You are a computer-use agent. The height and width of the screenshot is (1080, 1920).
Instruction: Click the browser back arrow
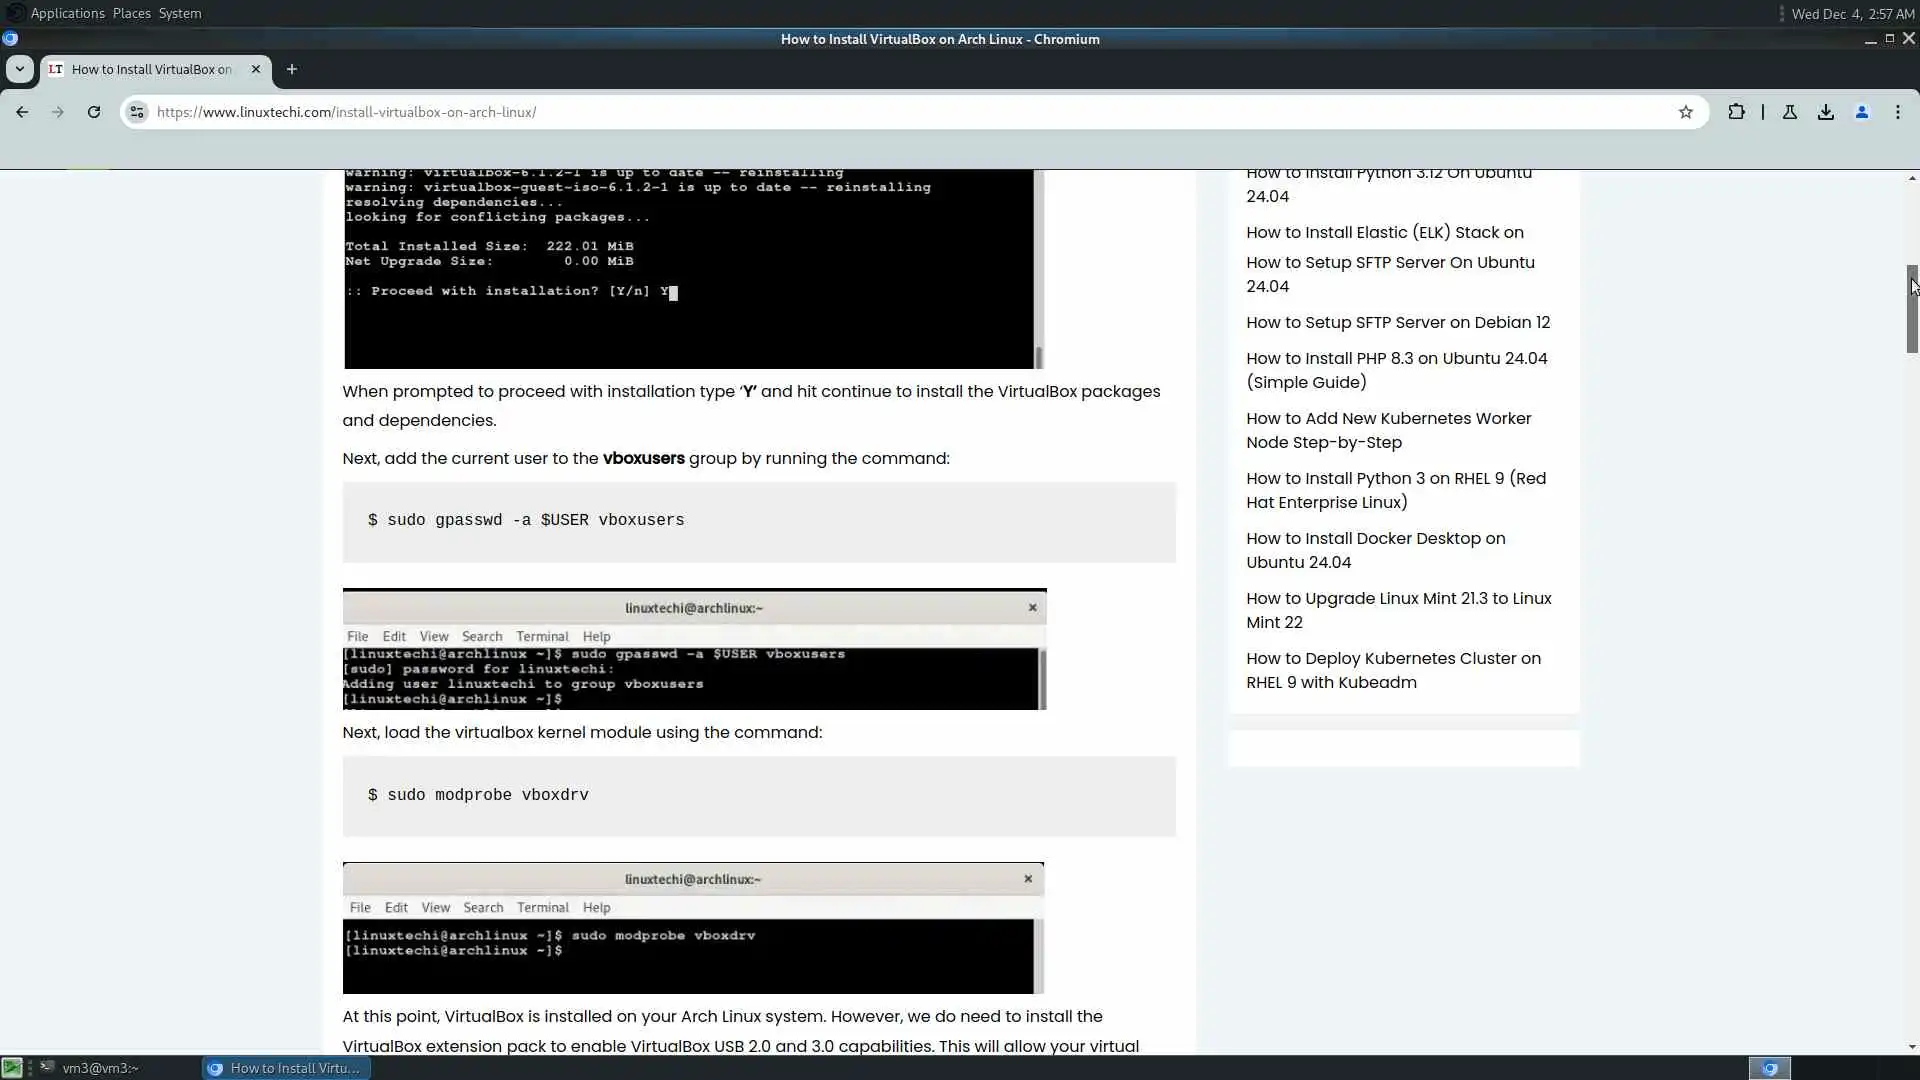tap(22, 112)
